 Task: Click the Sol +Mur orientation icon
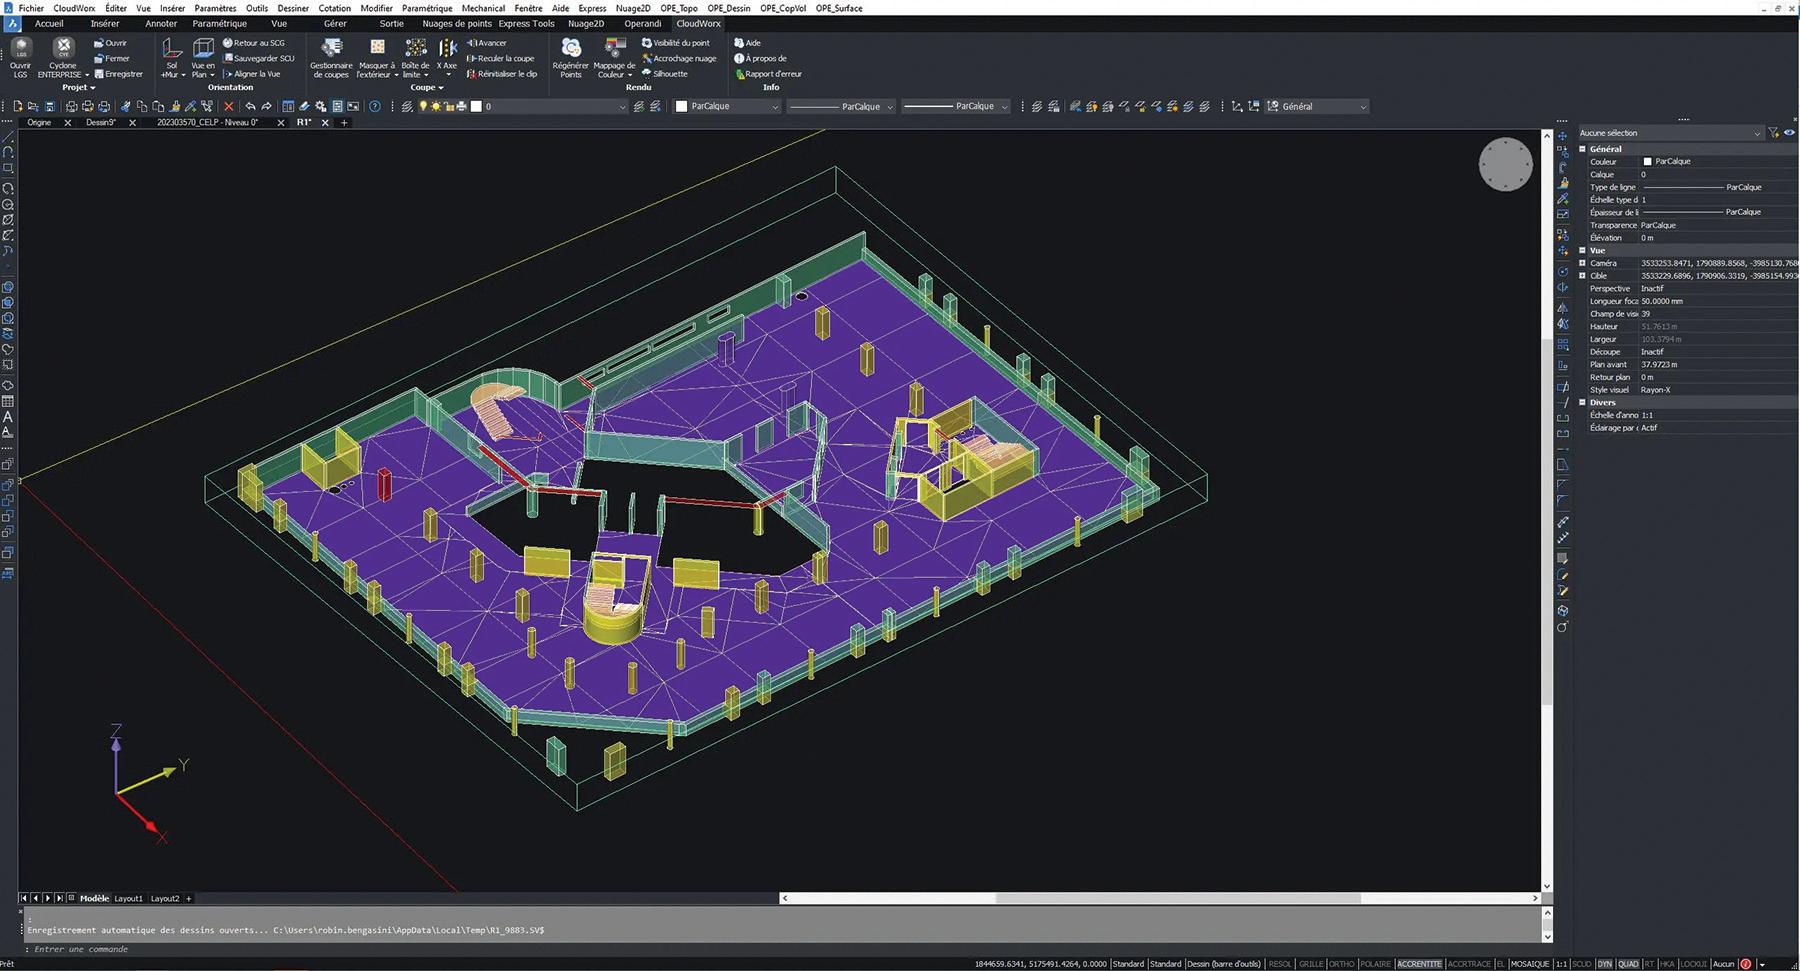172,58
